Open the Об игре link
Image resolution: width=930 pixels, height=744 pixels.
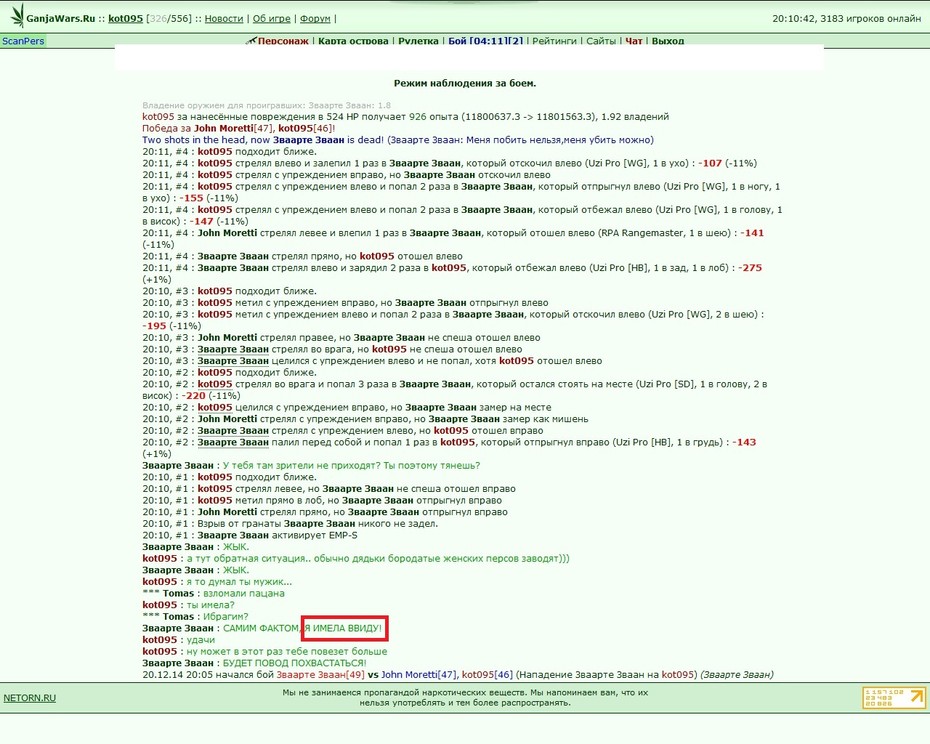point(272,18)
